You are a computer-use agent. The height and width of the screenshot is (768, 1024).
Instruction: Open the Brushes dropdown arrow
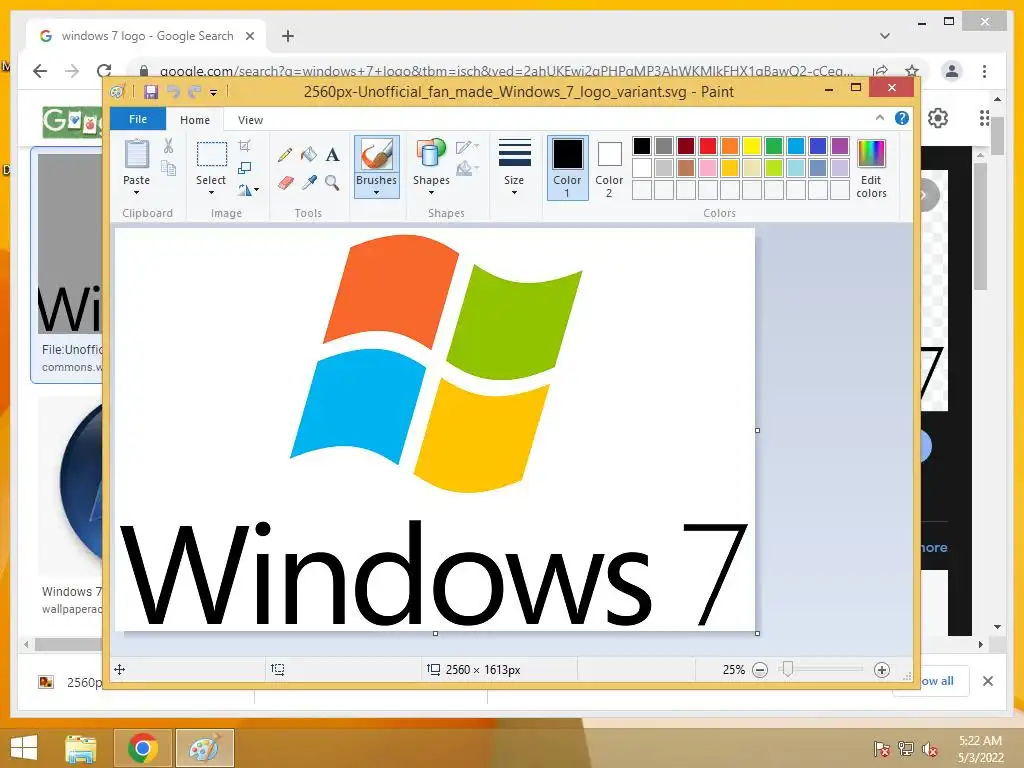[x=376, y=193]
